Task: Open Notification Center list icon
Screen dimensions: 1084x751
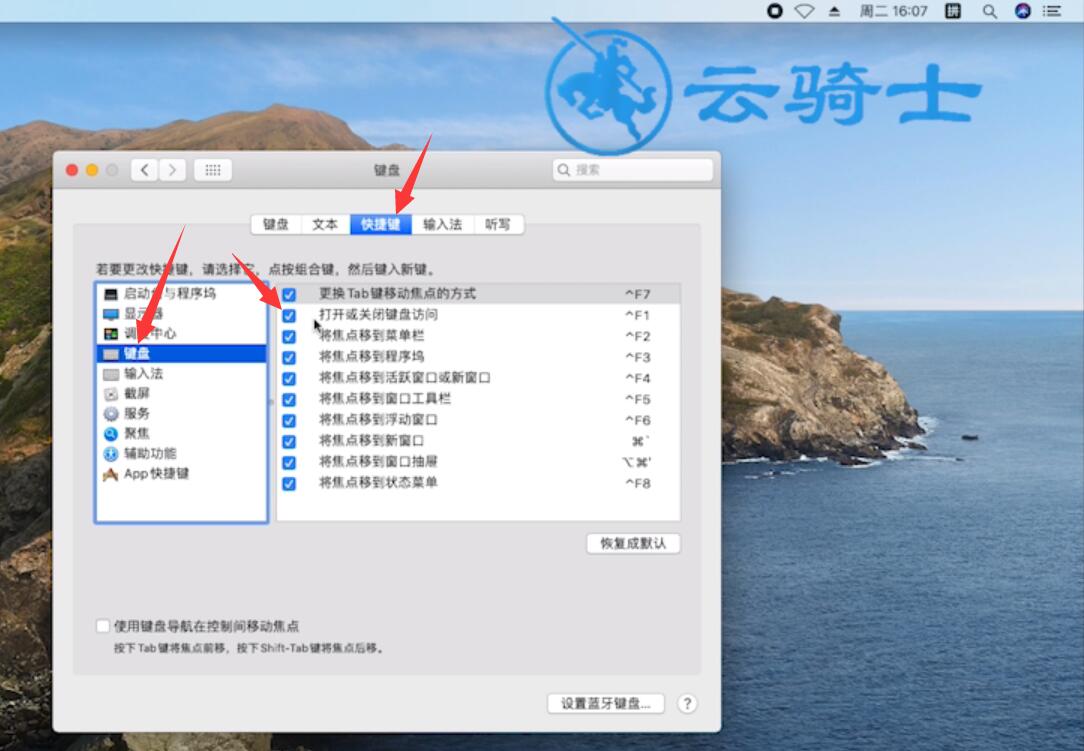Action: tap(1052, 11)
